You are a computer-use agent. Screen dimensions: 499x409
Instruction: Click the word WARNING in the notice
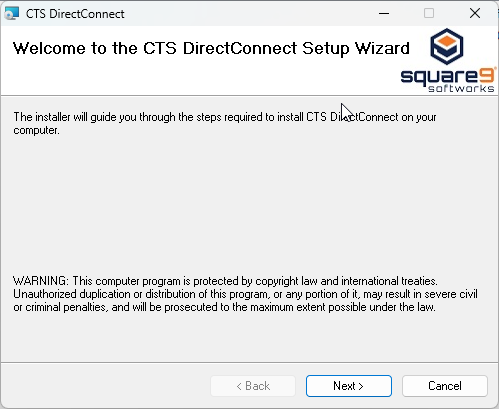(x=41, y=281)
